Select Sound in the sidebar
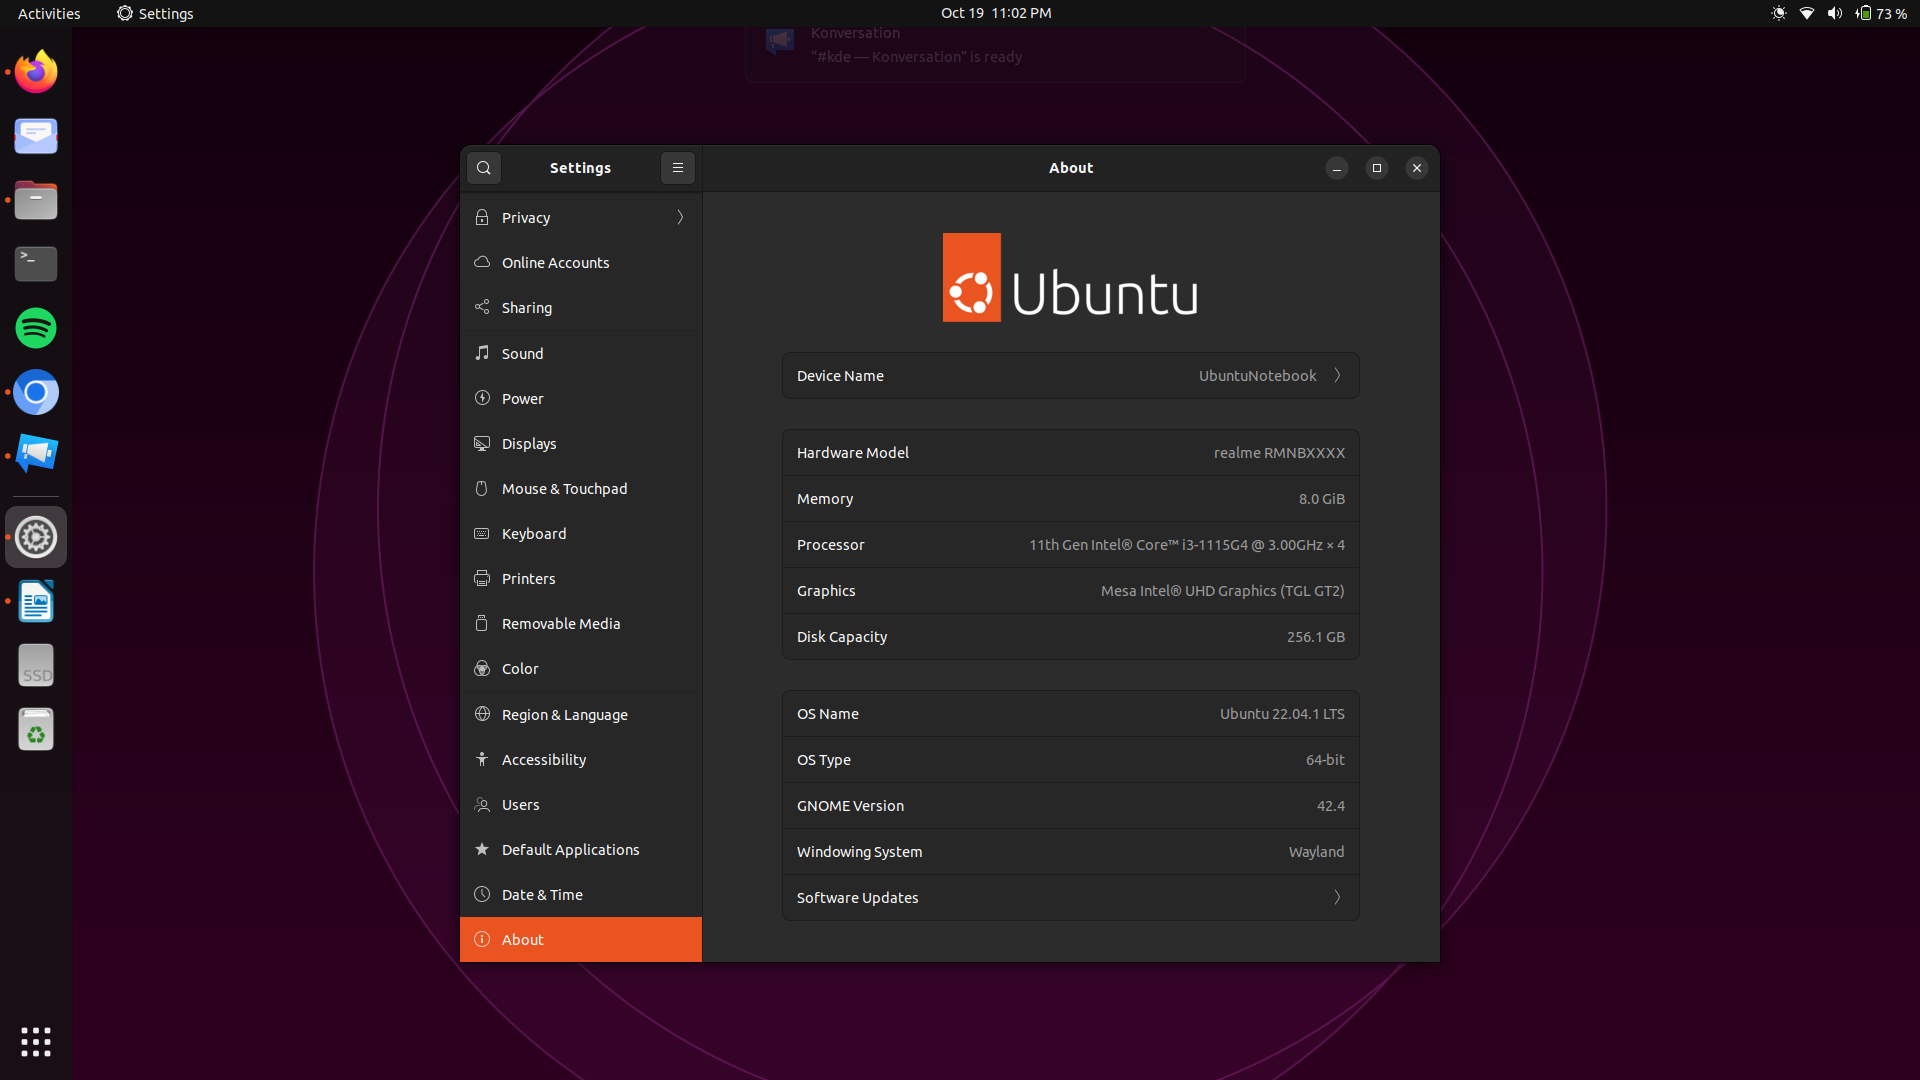Image resolution: width=1920 pixels, height=1080 pixels. [522, 354]
